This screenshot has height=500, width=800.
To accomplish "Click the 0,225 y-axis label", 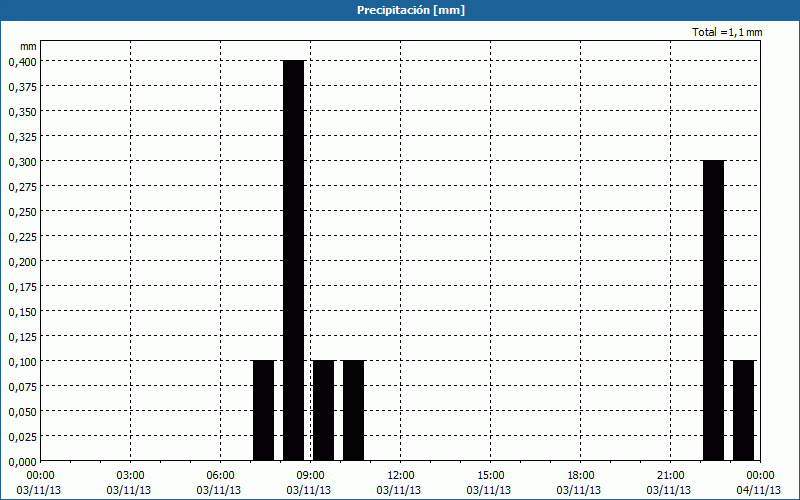I will pos(22,237).
